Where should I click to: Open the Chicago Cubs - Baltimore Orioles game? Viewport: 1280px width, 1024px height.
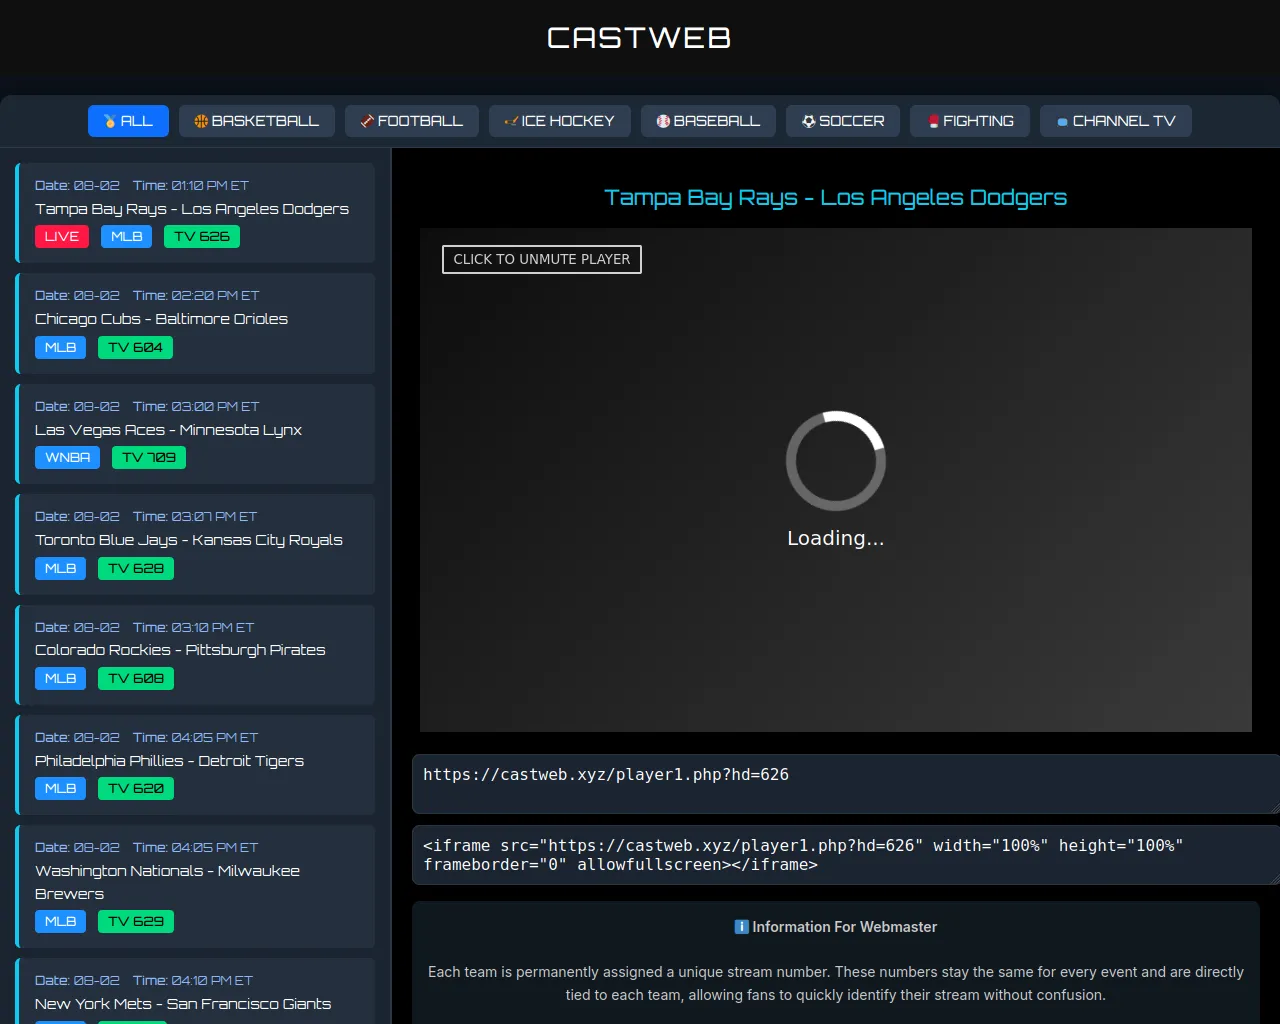point(161,319)
